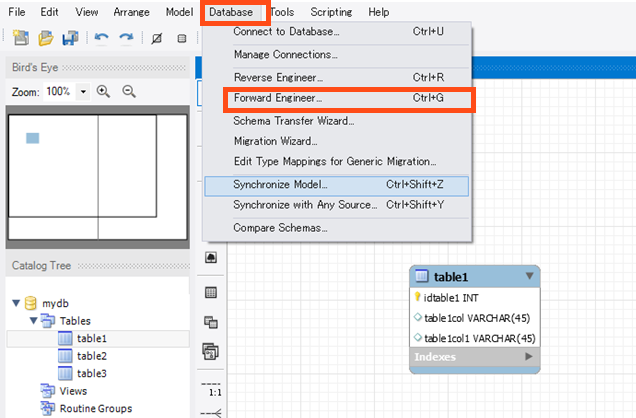Open the View menu
This screenshot has width=636, height=418.
point(86,12)
